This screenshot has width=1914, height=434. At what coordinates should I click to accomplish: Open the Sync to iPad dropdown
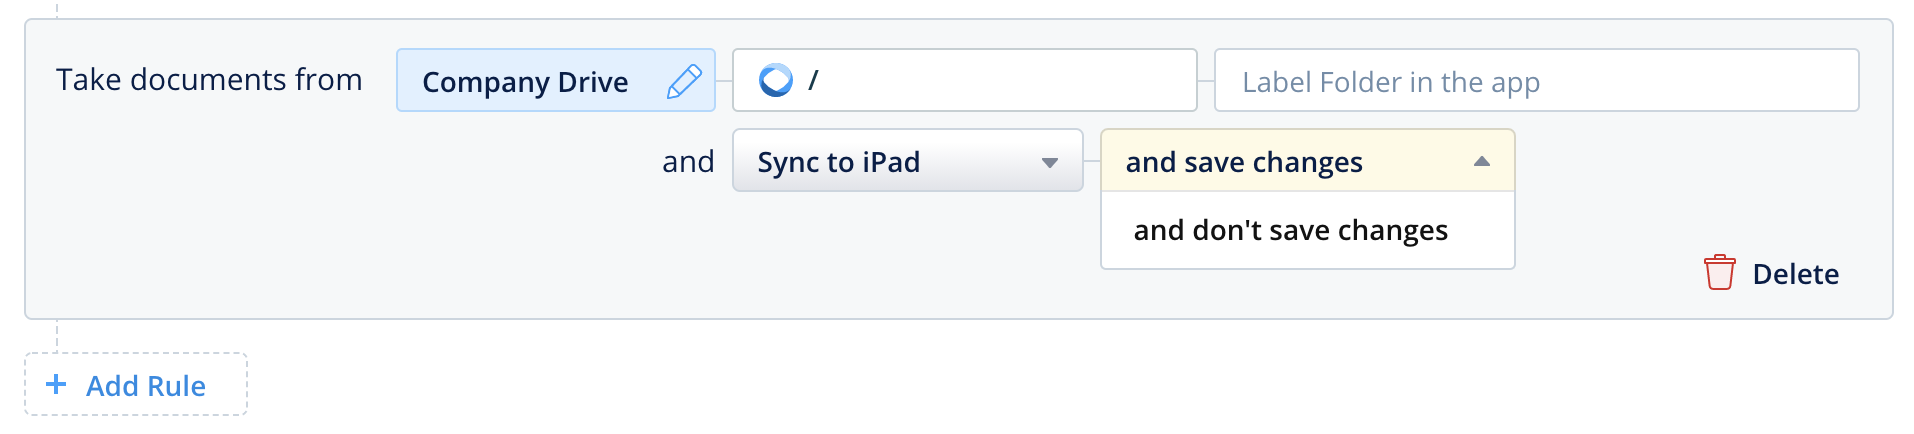click(880, 161)
